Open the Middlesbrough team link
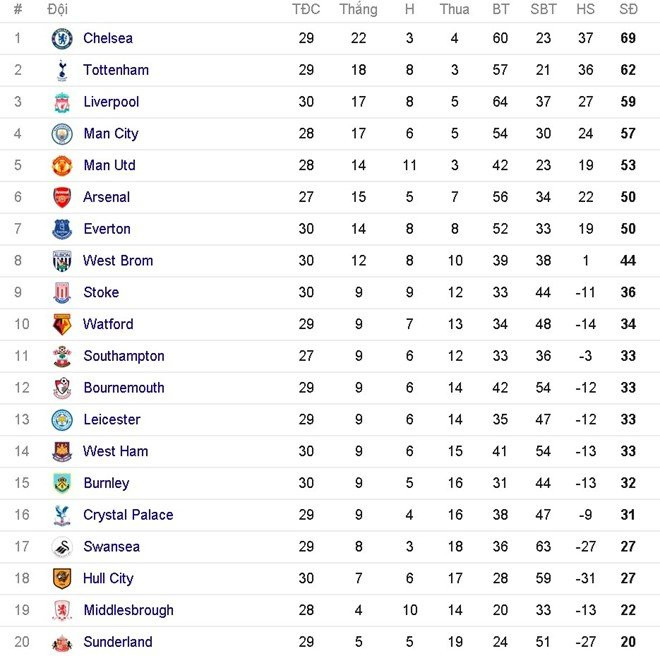 tap(128, 610)
